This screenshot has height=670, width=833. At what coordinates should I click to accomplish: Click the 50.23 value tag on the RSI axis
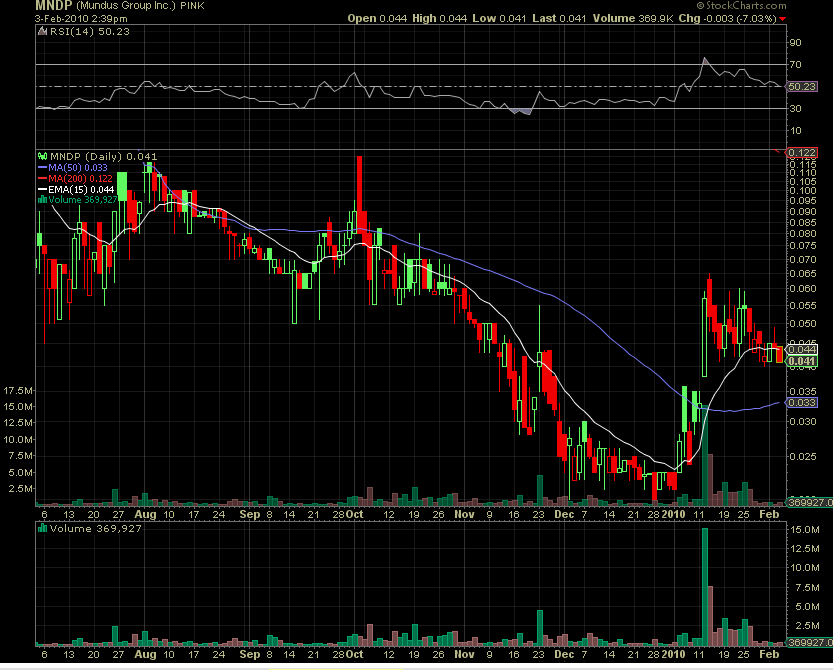tap(802, 87)
